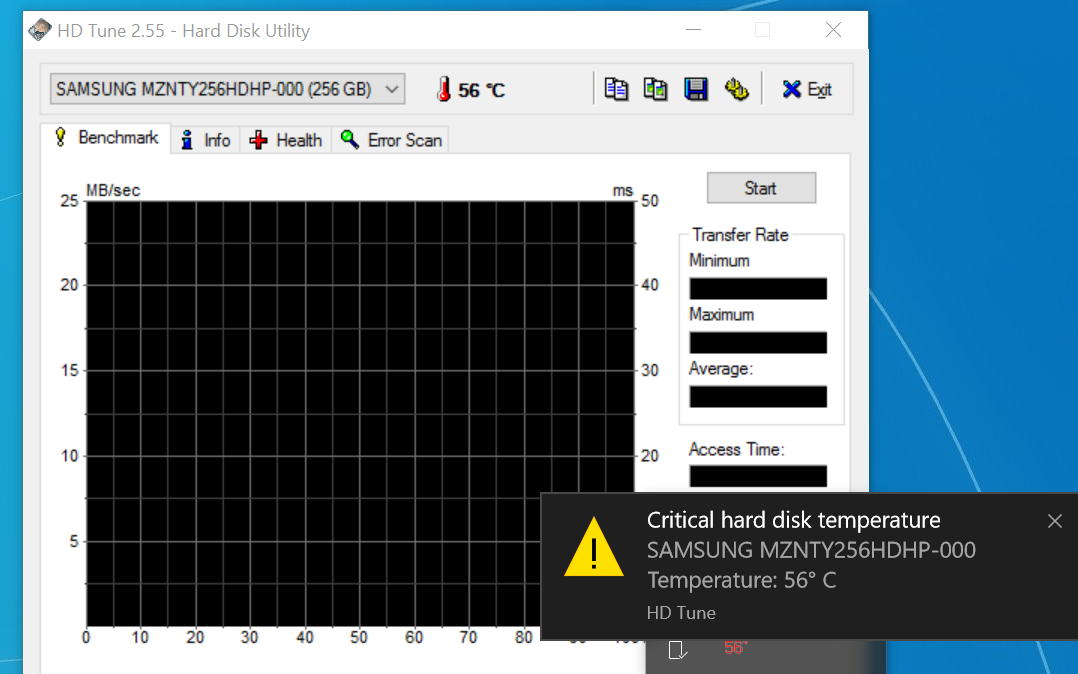Dismiss the Critical hard disk temperature notification
Viewport: 1078px width, 674px height.
coord(1055,521)
